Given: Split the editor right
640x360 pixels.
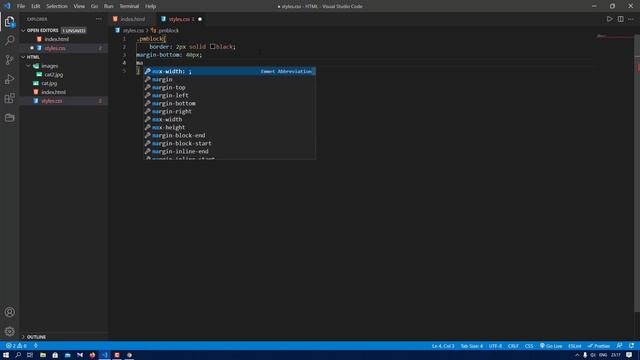Looking at the screenshot, I should click(620, 19).
